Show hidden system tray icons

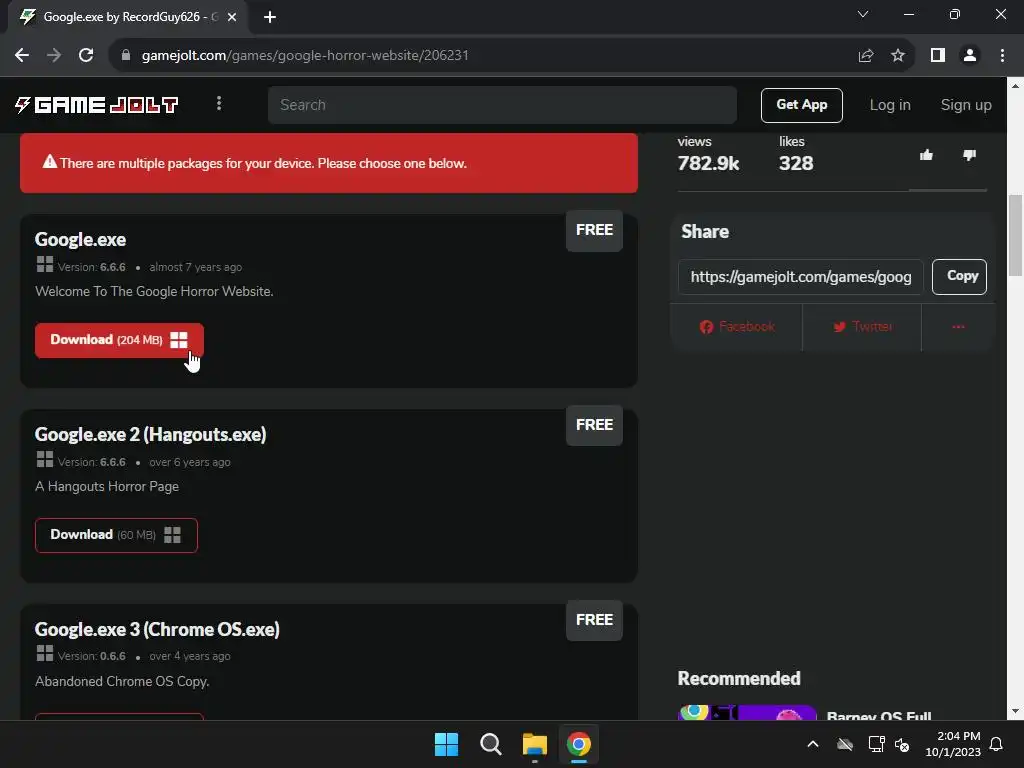coord(813,744)
